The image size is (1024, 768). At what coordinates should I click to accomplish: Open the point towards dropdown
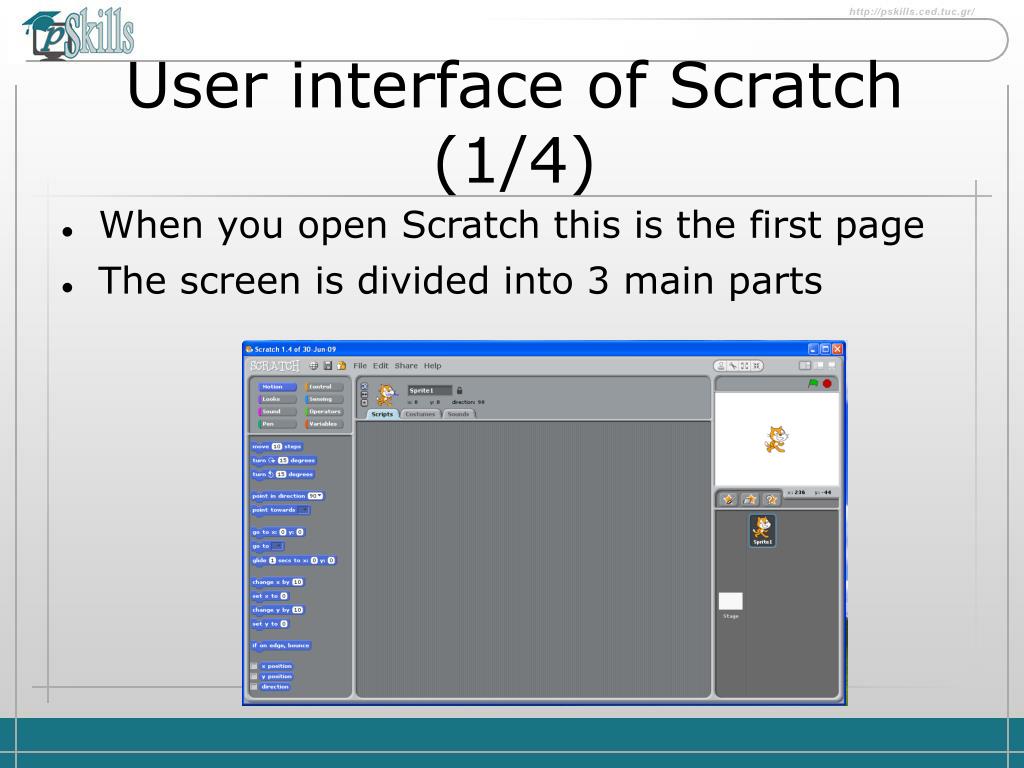pyautogui.click(x=303, y=510)
